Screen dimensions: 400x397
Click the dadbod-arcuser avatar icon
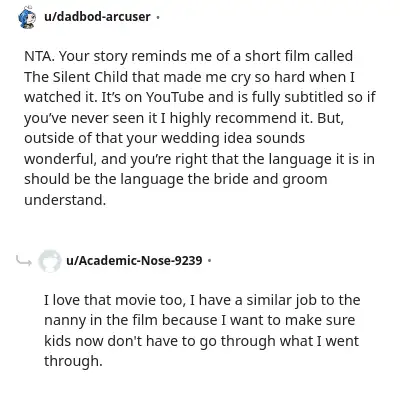pyautogui.click(x=27, y=17)
